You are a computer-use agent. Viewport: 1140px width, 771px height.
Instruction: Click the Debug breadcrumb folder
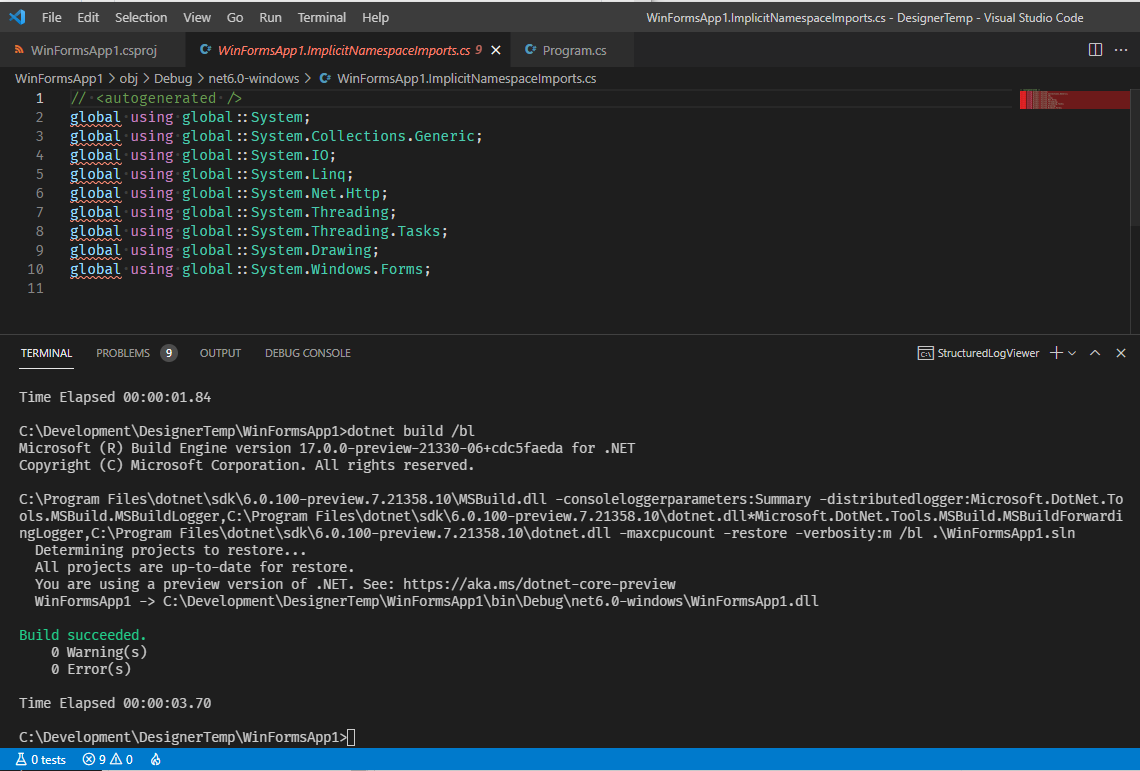(173, 79)
